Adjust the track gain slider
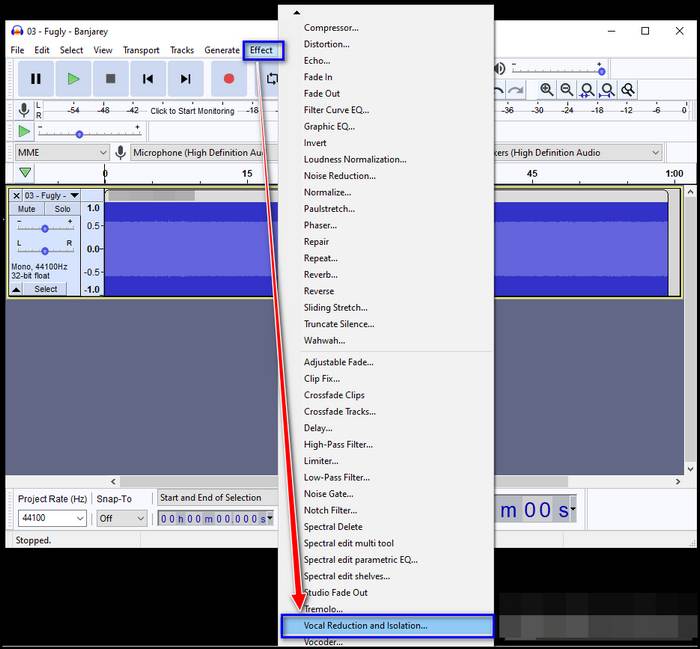Image resolution: width=700 pixels, height=649 pixels. (x=45, y=228)
